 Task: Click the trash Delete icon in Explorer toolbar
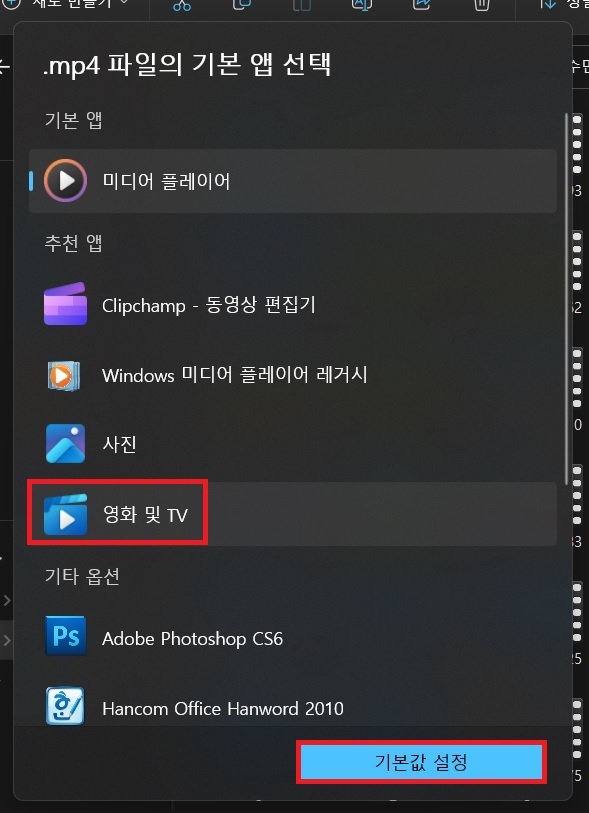click(x=482, y=5)
